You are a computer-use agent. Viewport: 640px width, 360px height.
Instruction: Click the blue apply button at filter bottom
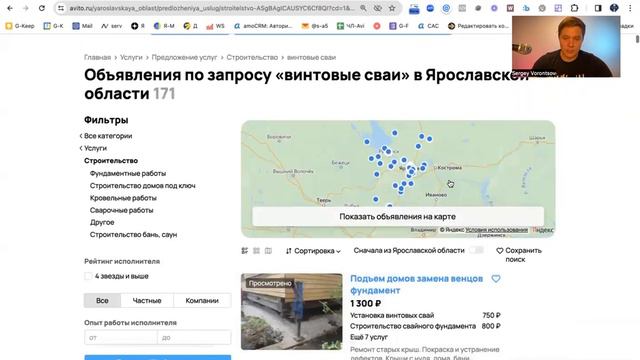(x=158, y=358)
